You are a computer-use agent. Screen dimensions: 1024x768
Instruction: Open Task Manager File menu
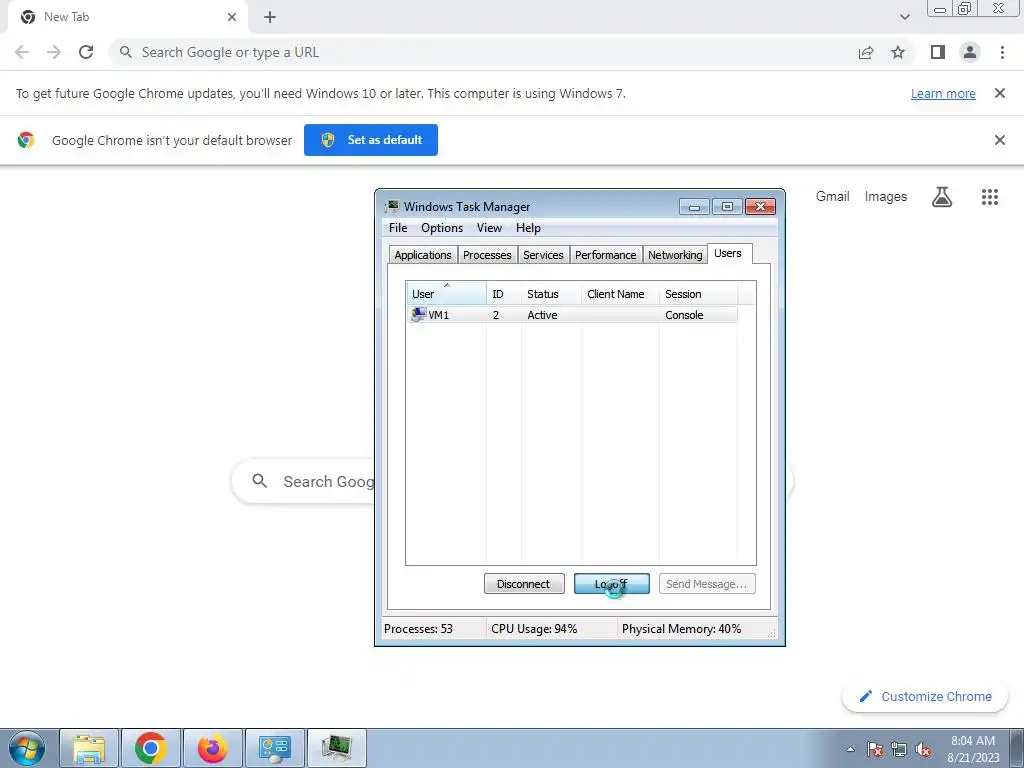pos(398,228)
